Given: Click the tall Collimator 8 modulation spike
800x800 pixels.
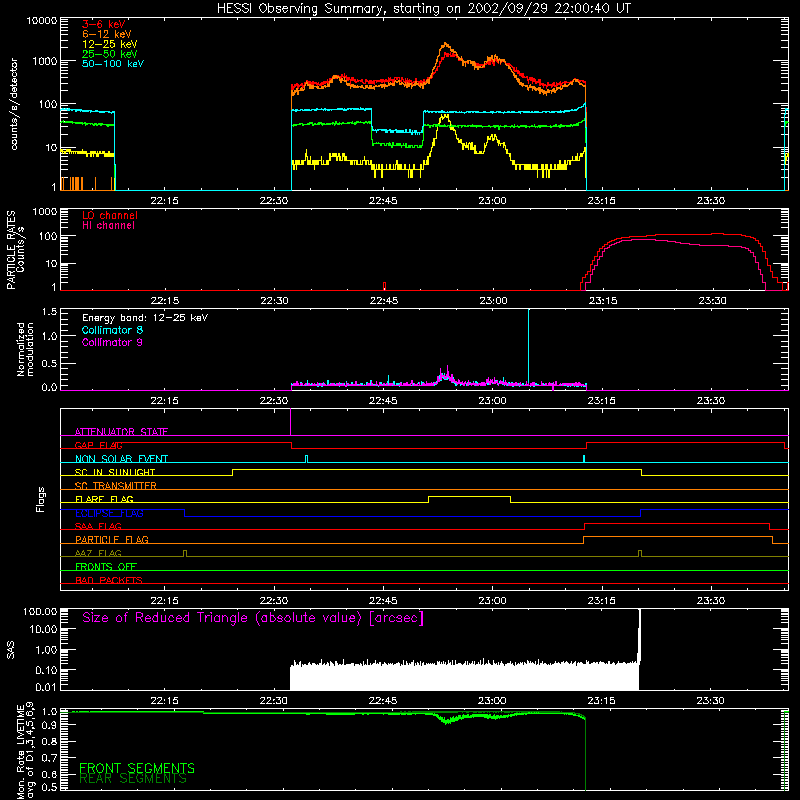Looking at the screenshot, I should tap(529, 345).
